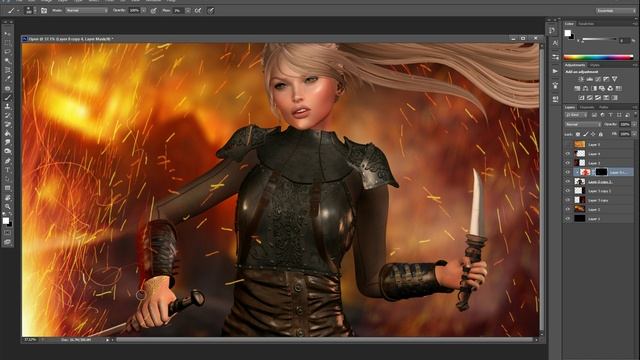Open layer Fill slider arrow
The image size is (640, 360).
click(634, 134)
